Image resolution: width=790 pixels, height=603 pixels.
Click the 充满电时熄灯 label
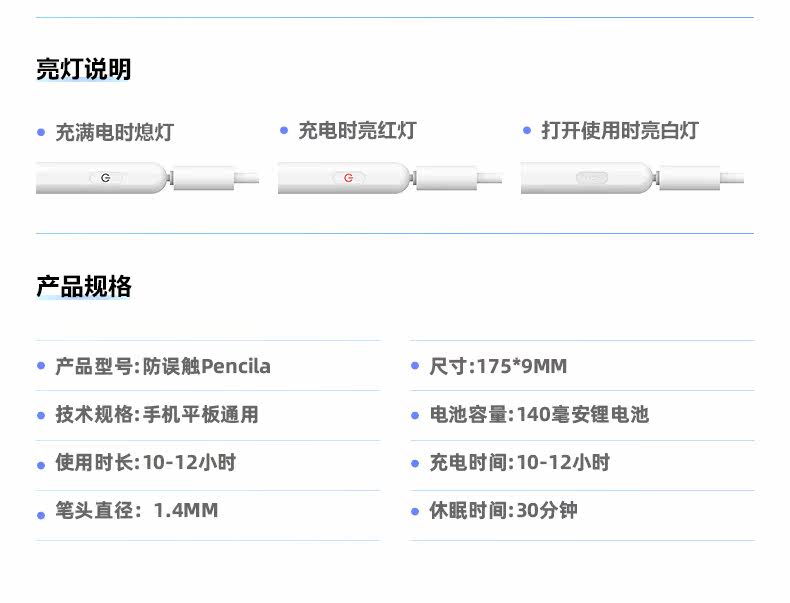[115, 132]
